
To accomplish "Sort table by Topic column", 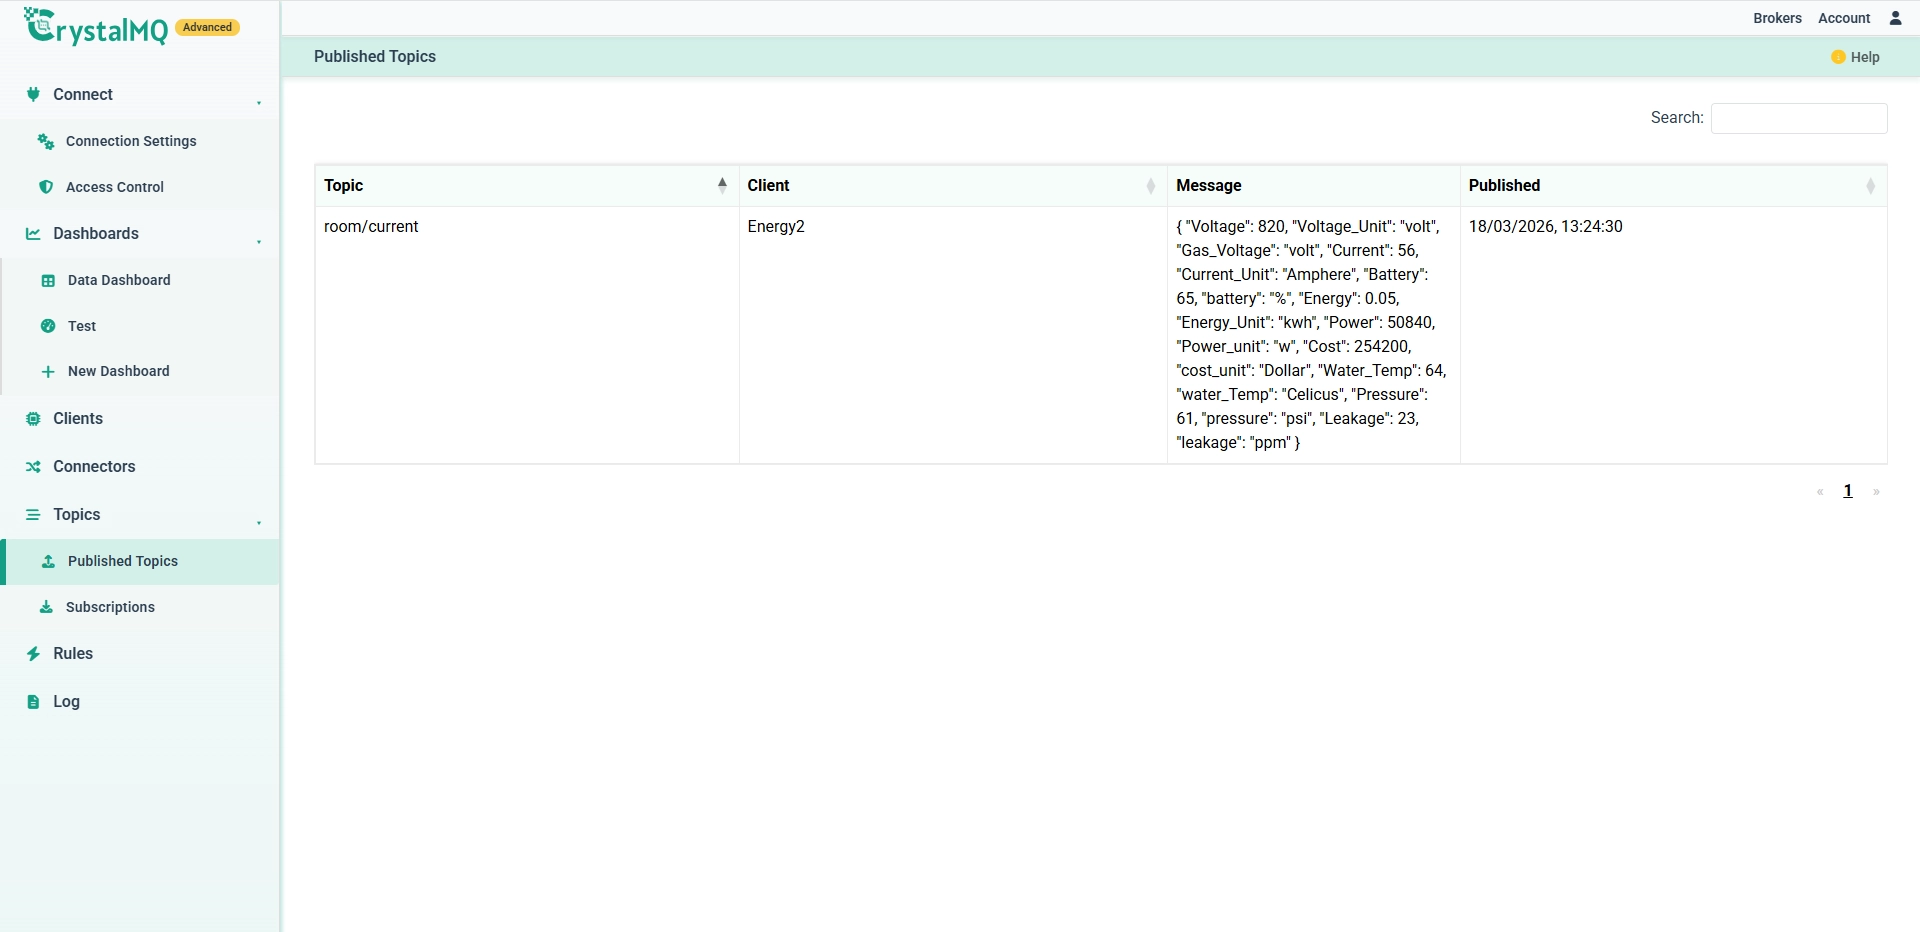I will tap(526, 185).
